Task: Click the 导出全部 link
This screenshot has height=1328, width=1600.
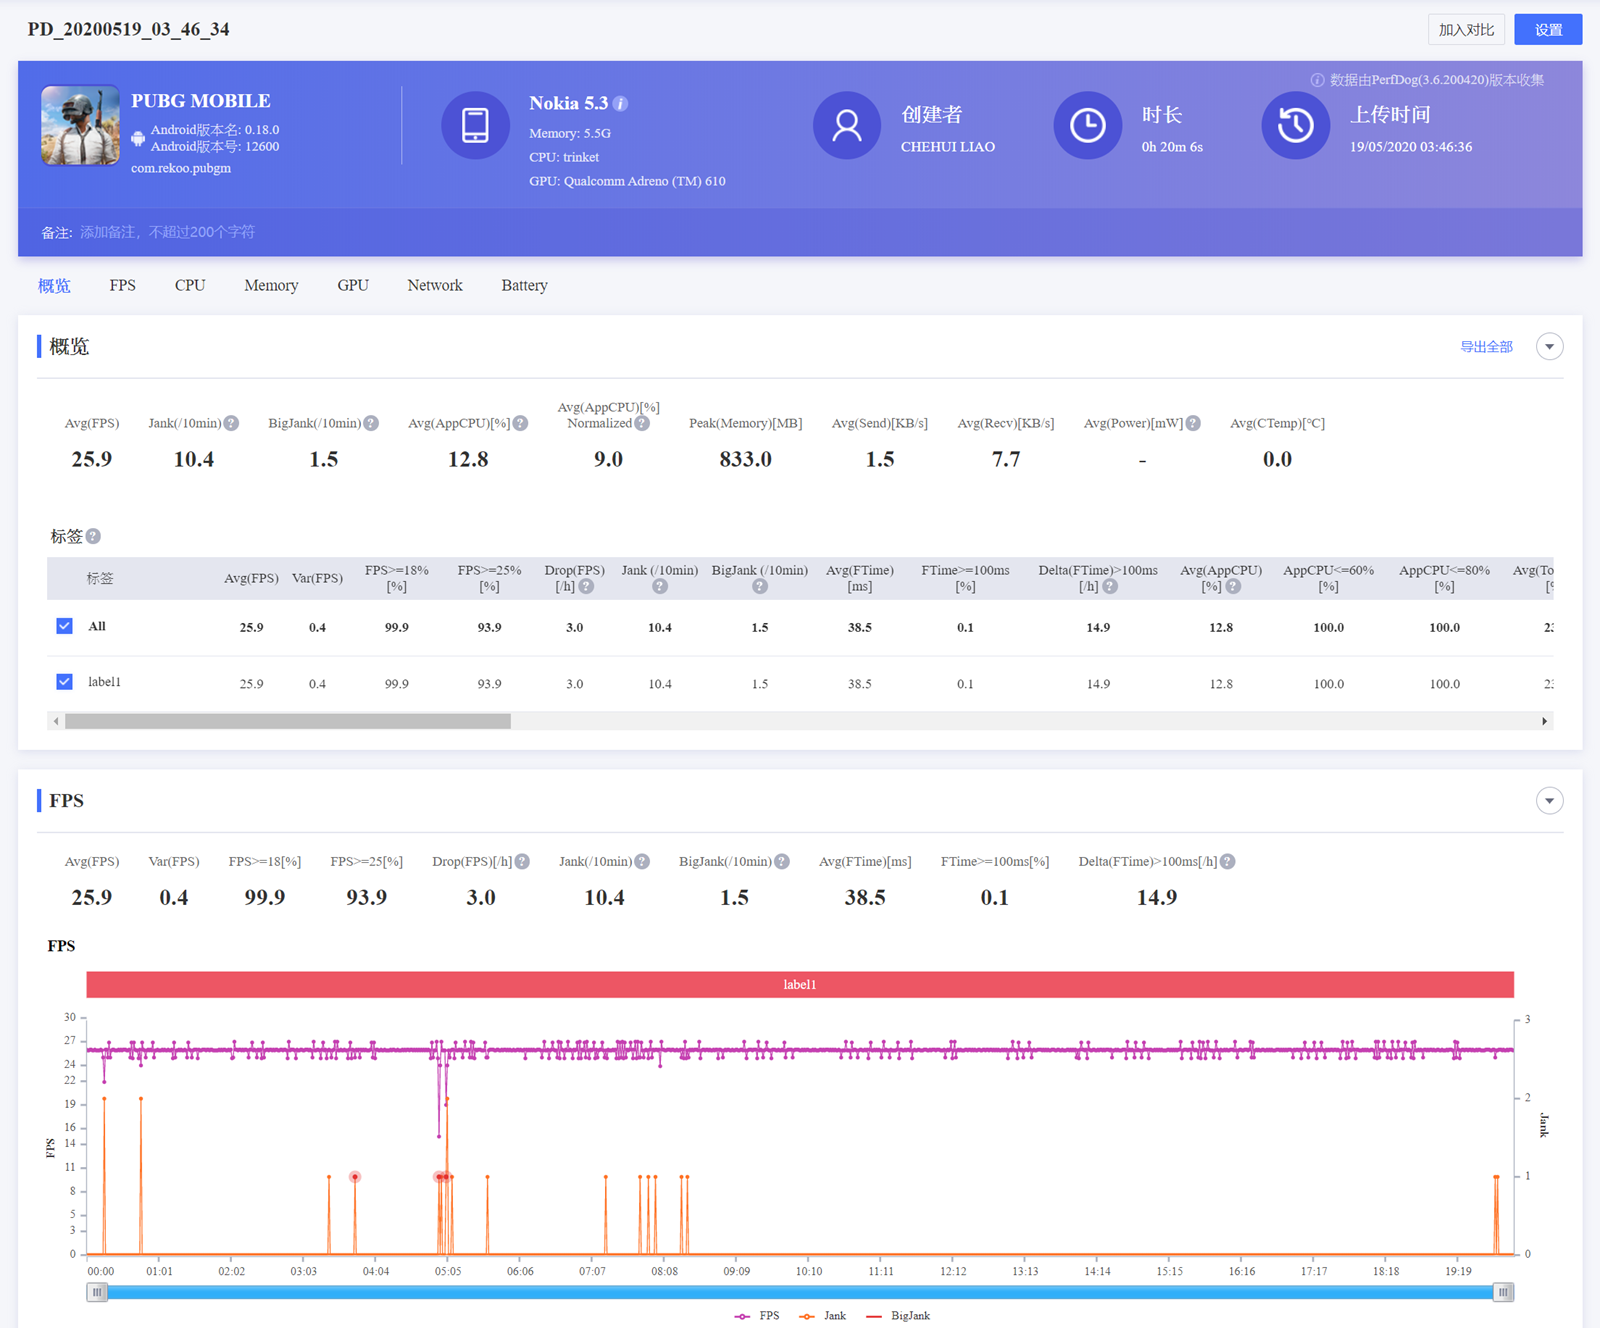Action: pyautogui.click(x=1486, y=347)
